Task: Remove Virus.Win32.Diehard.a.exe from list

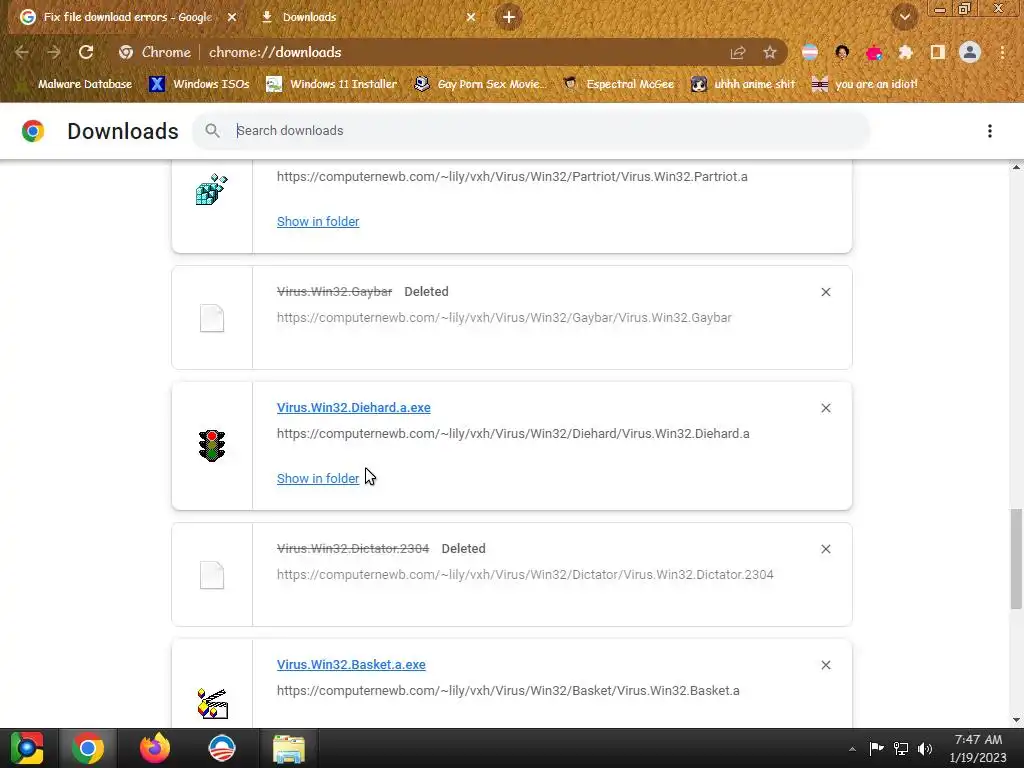Action: (825, 408)
